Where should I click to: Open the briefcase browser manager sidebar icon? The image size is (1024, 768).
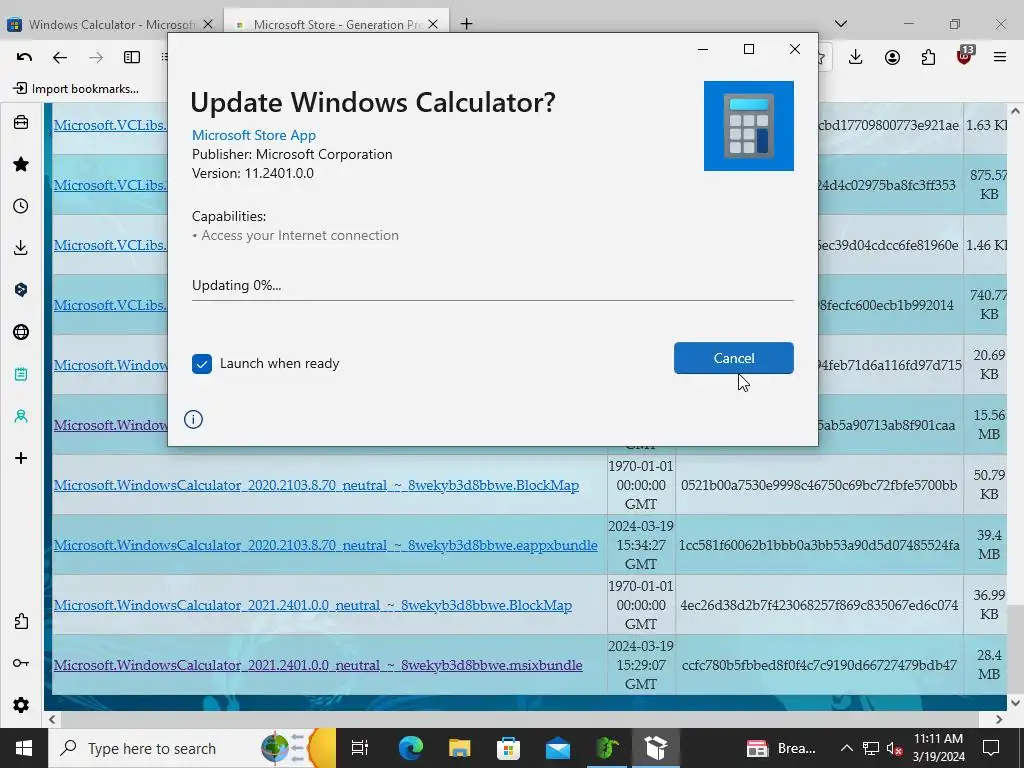point(21,122)
